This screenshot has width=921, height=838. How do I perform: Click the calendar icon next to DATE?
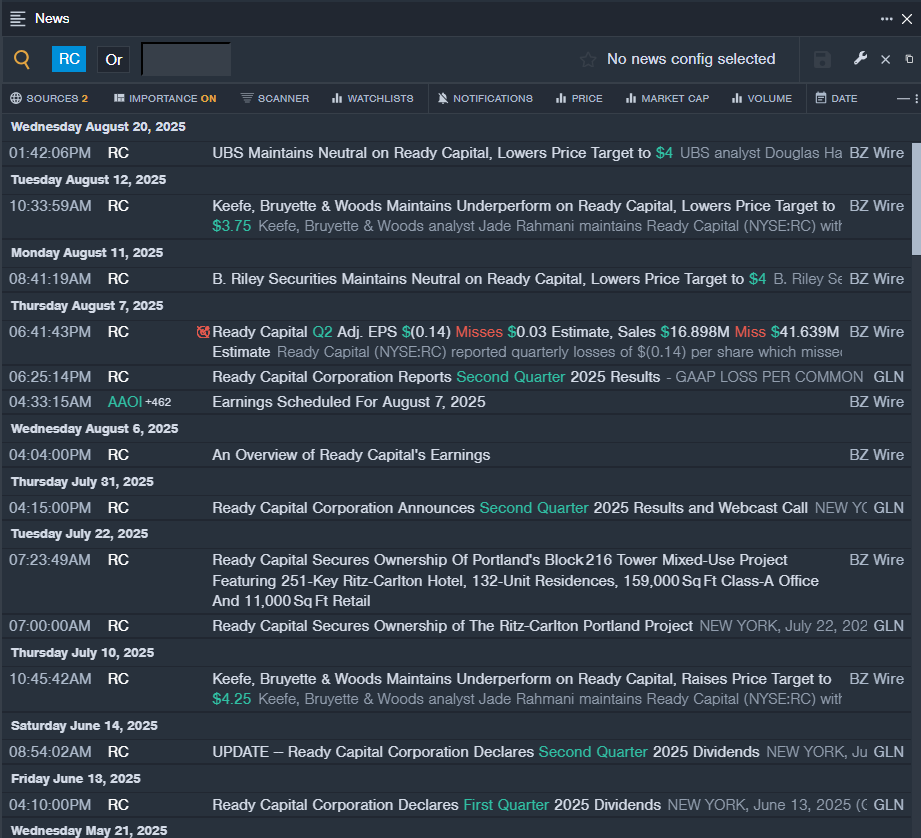click(821, 97)
